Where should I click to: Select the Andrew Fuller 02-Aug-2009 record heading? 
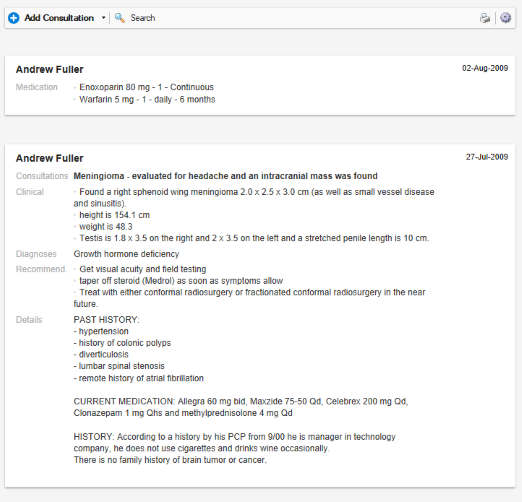click(x=50, y=69)
